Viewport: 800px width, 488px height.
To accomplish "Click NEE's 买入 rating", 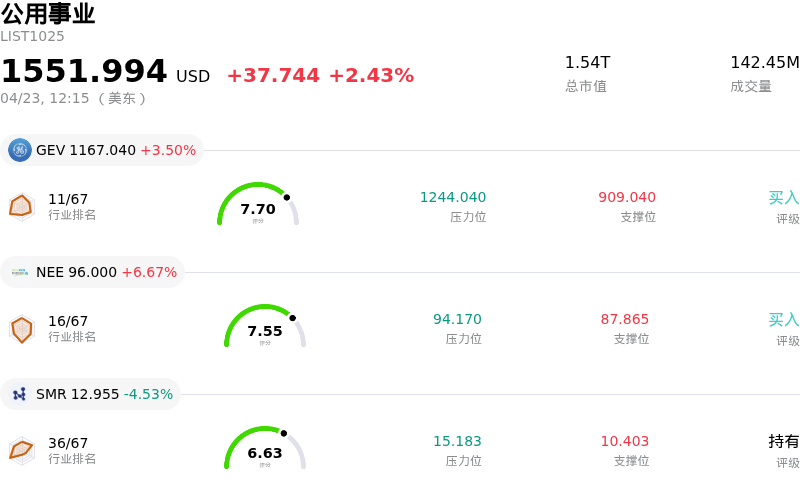I will click(783, 320).
